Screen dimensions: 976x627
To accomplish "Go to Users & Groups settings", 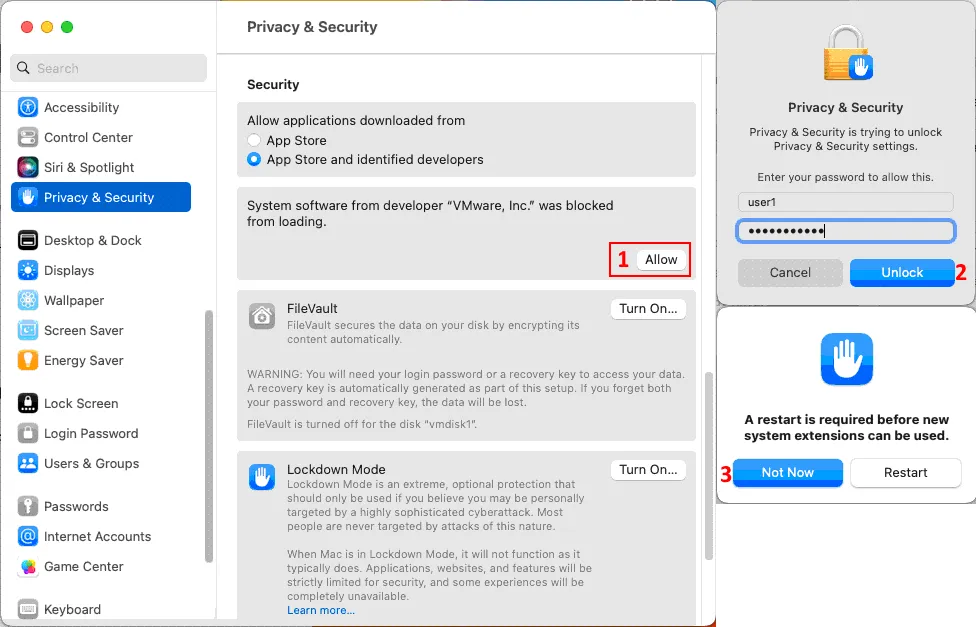I will tap(91, 464).
